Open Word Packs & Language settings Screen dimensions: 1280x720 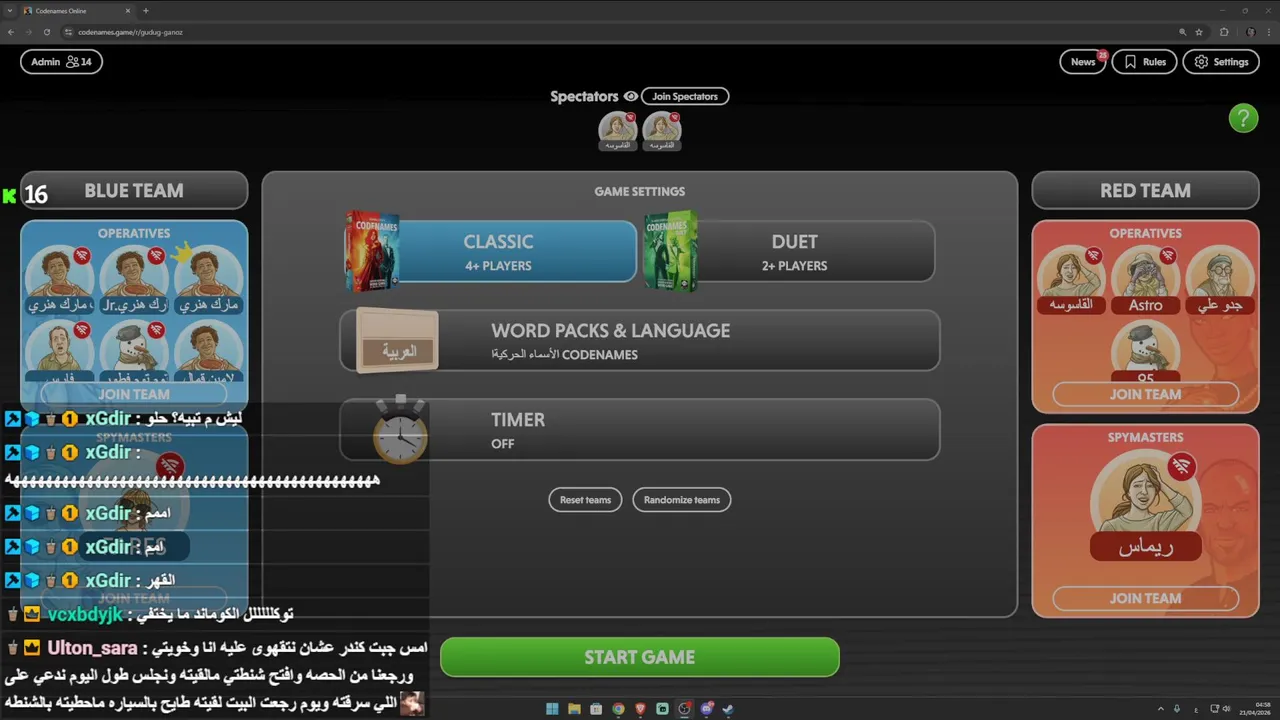pos(640,341)
